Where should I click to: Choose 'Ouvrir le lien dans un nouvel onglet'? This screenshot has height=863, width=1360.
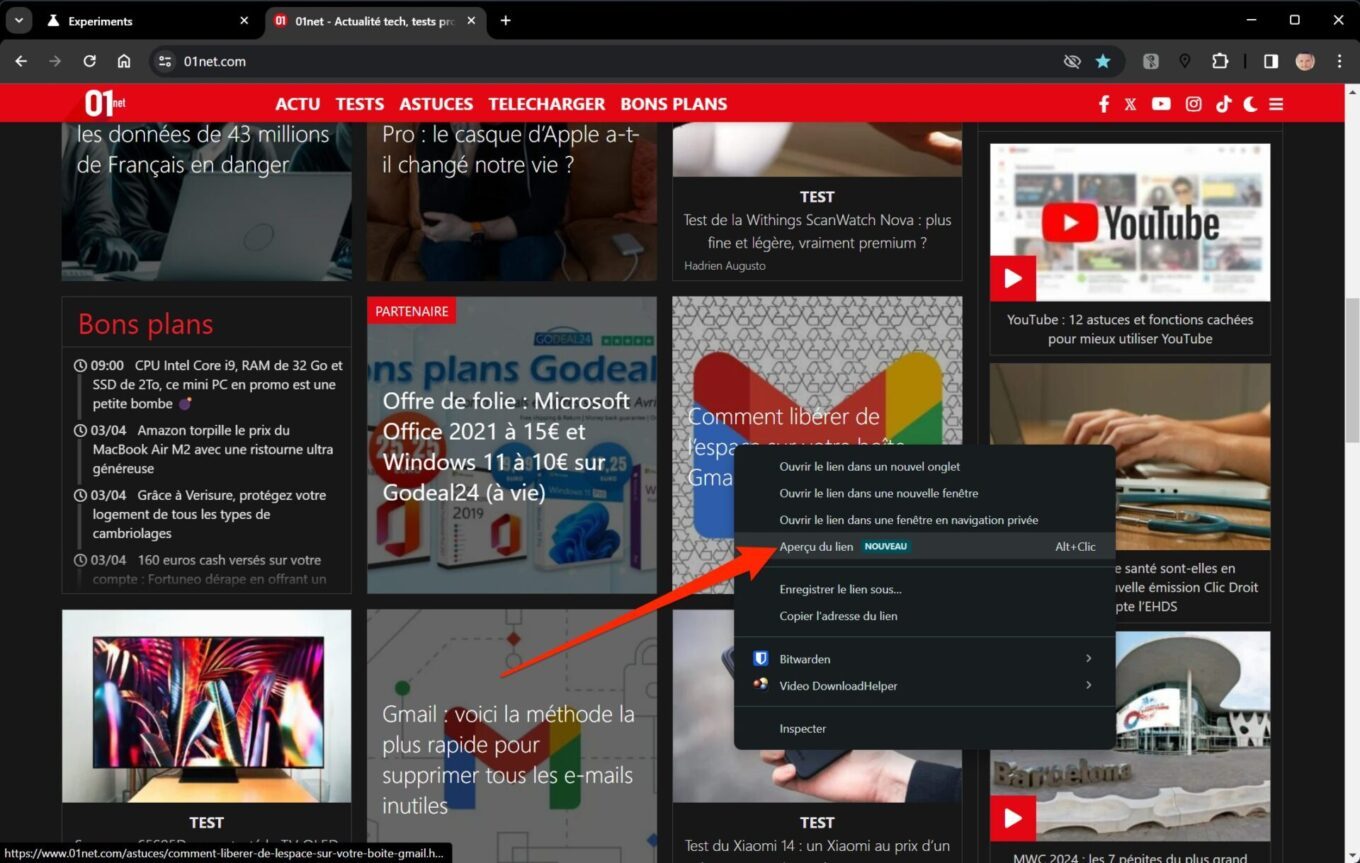coord(924,466)
